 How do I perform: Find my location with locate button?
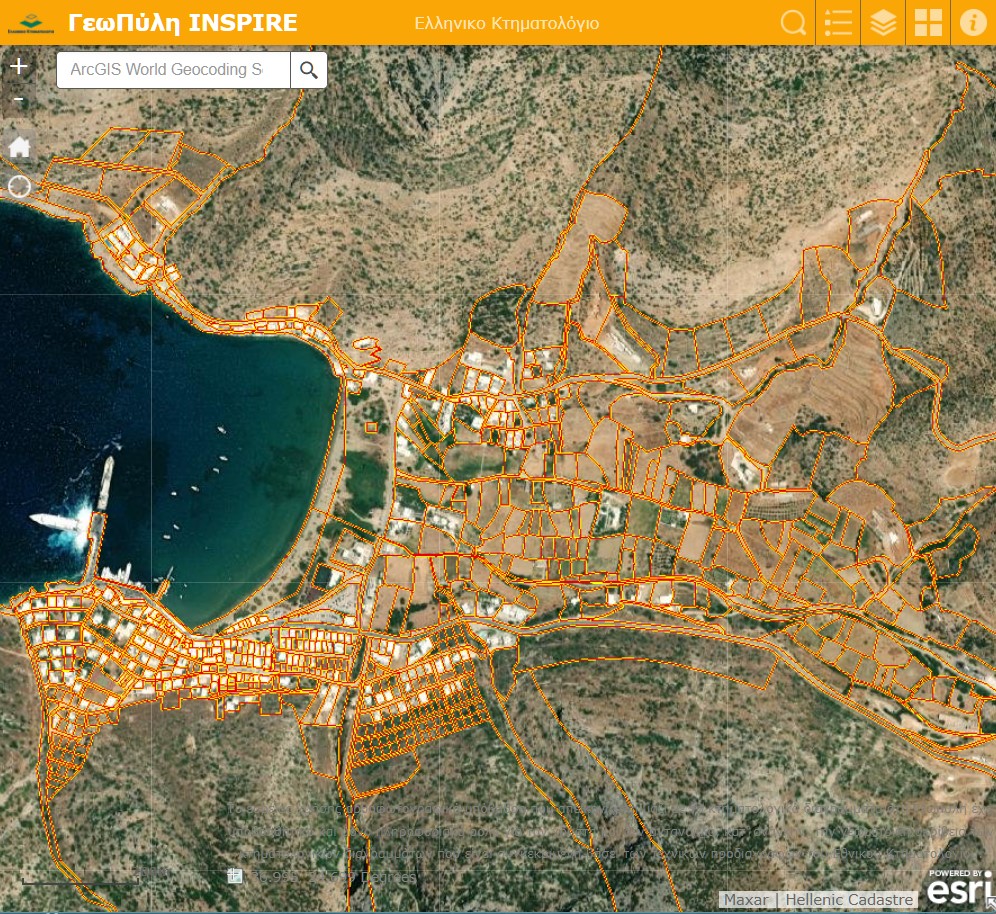tap(19, 187)
